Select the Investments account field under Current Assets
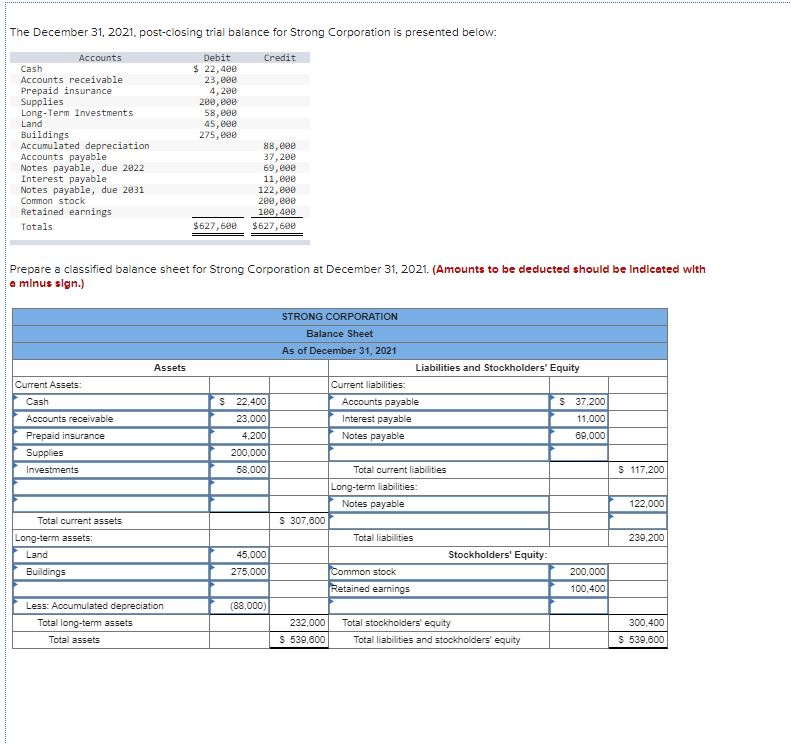791x744 pixels. click(x=111, y=470)
